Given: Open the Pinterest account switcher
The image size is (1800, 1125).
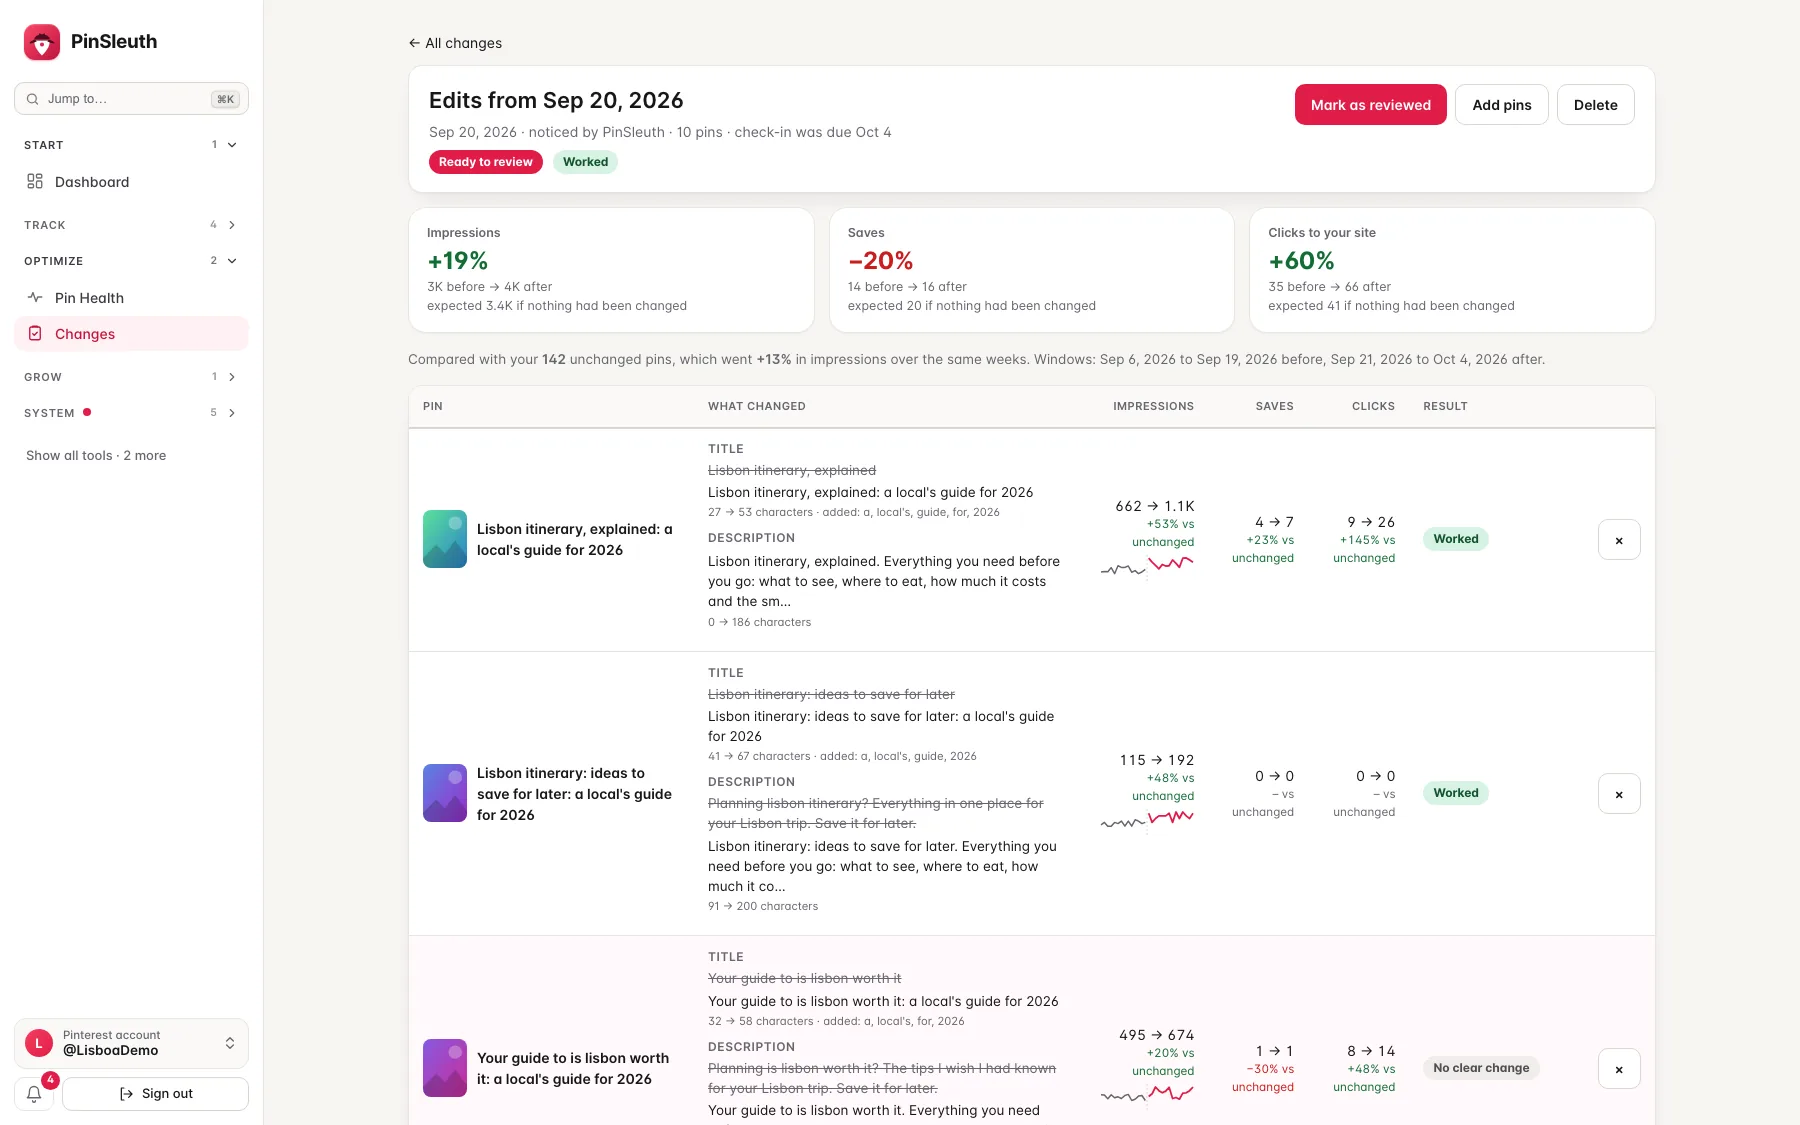Looking at the screenshot, I should coord(131,1043).
